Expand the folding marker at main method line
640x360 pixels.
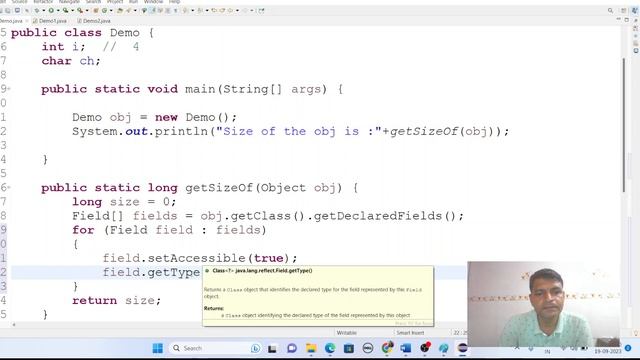[9, 89]
